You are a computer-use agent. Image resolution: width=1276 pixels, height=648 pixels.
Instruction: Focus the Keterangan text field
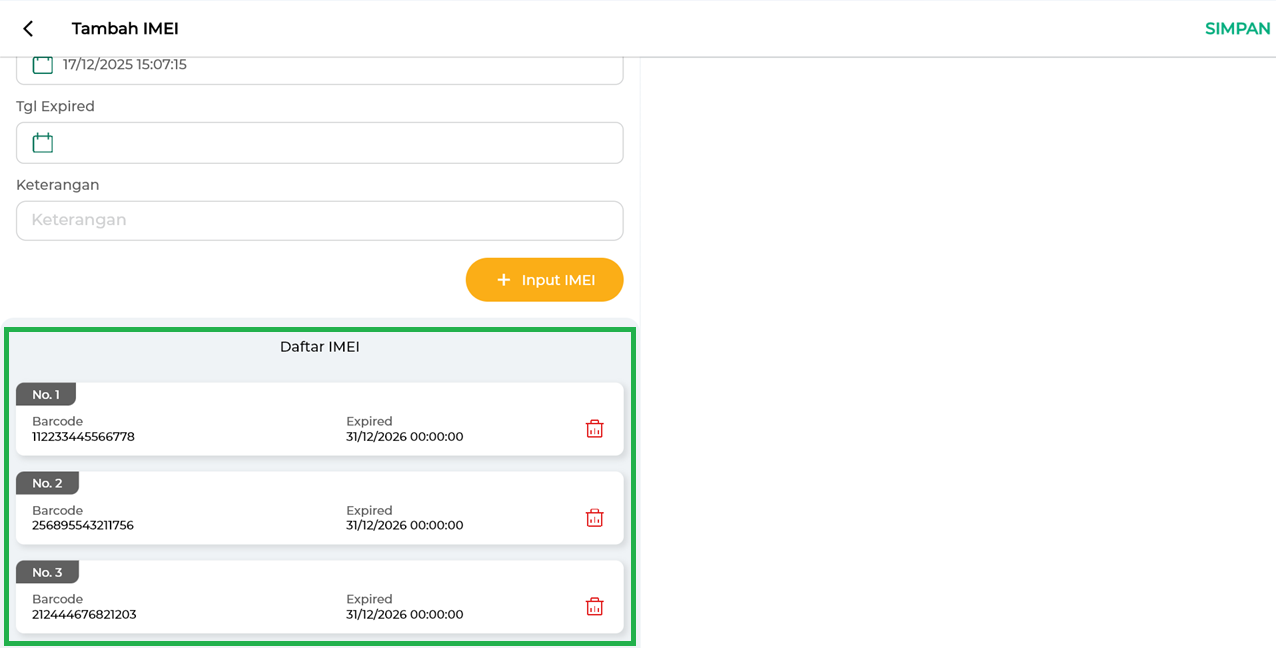tap(320, 221)
